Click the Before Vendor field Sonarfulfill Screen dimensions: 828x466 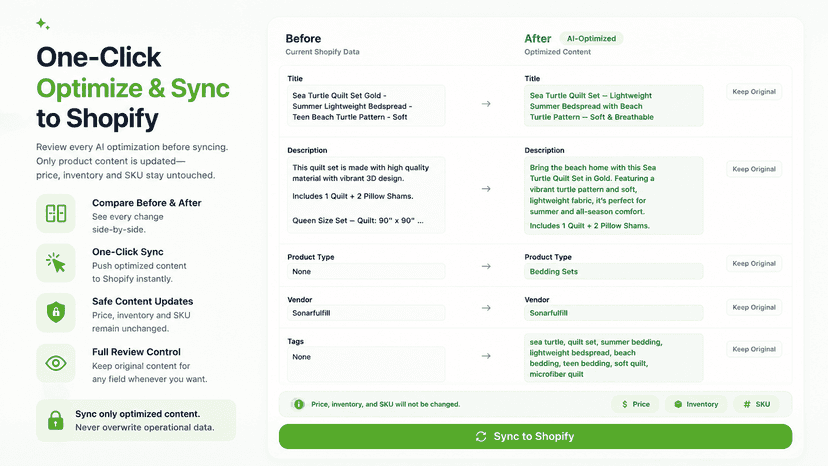pyautogui.click(x=366, y=313)
